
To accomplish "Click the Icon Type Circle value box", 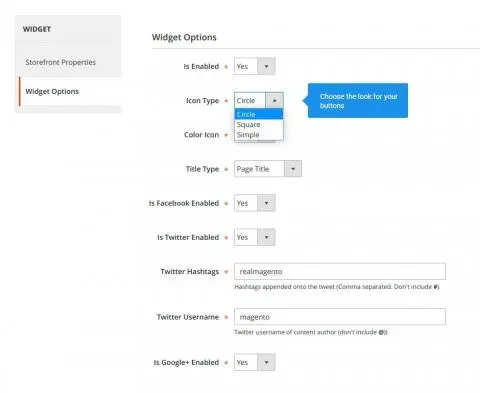I will tap(250, 100).
